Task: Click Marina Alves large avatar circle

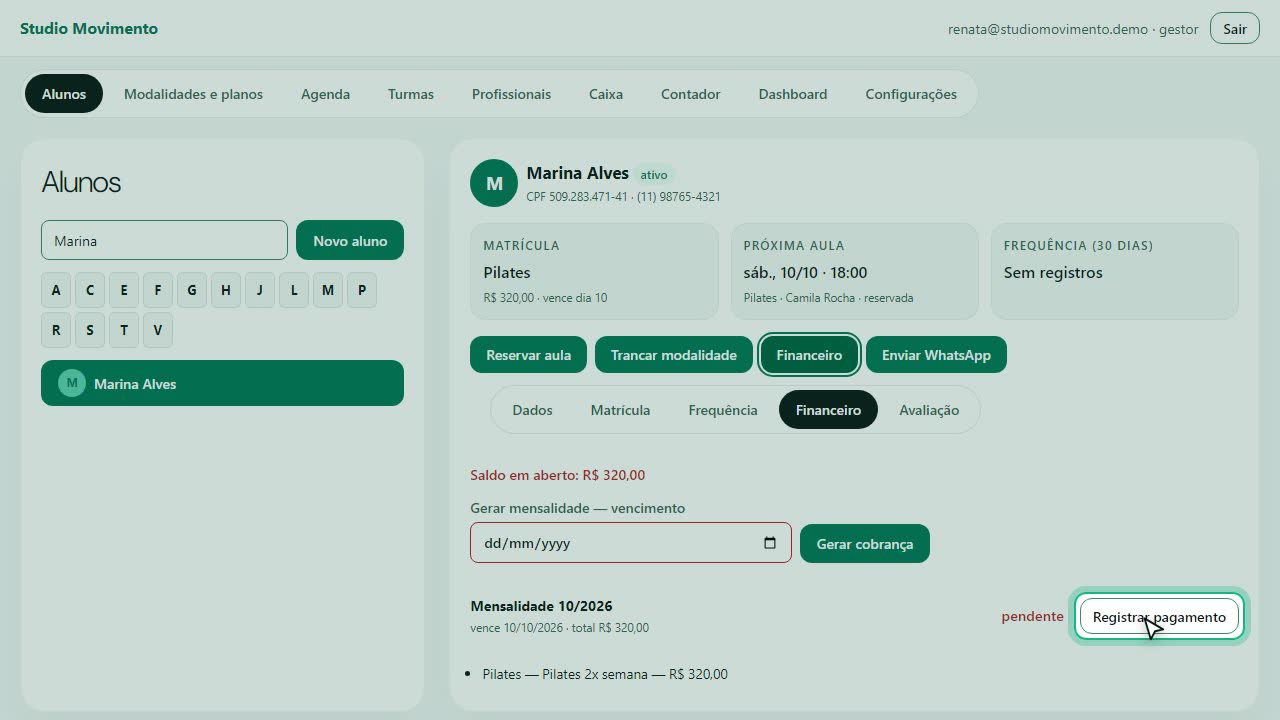Action: (x=494, y=183)
